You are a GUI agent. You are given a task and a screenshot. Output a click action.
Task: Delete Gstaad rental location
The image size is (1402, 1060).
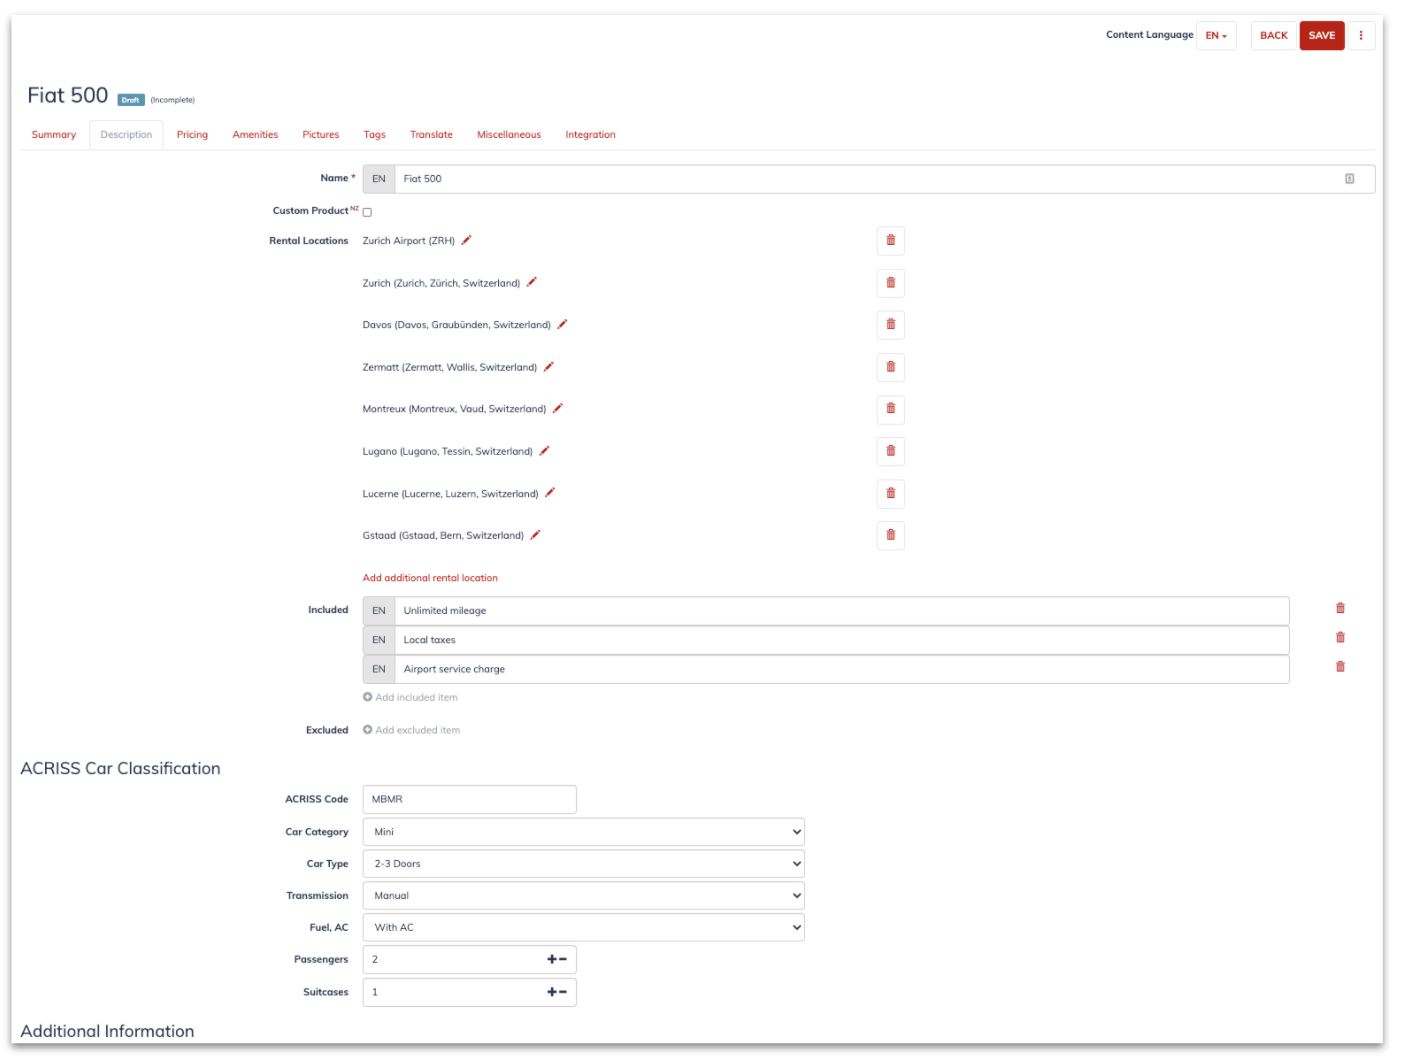click(890, 535)
